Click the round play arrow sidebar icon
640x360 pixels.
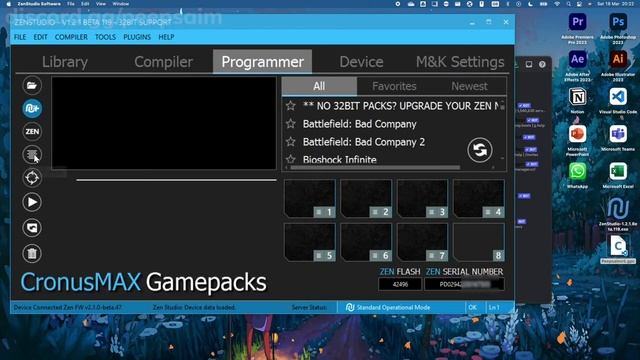click(32, 202)
